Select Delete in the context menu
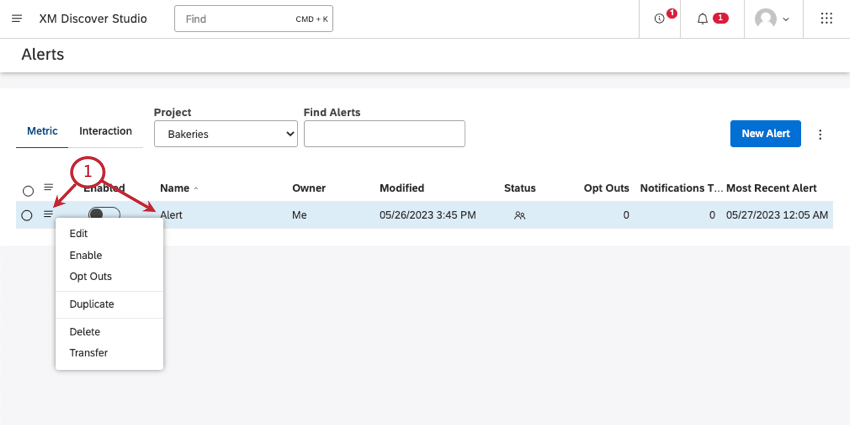The width and height of the screenshot is (850, 425). (85, 331)
